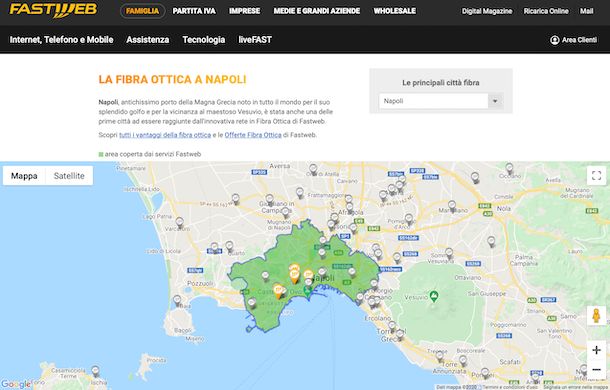
Task: Zoom in on the map
Action: point(596,350)
